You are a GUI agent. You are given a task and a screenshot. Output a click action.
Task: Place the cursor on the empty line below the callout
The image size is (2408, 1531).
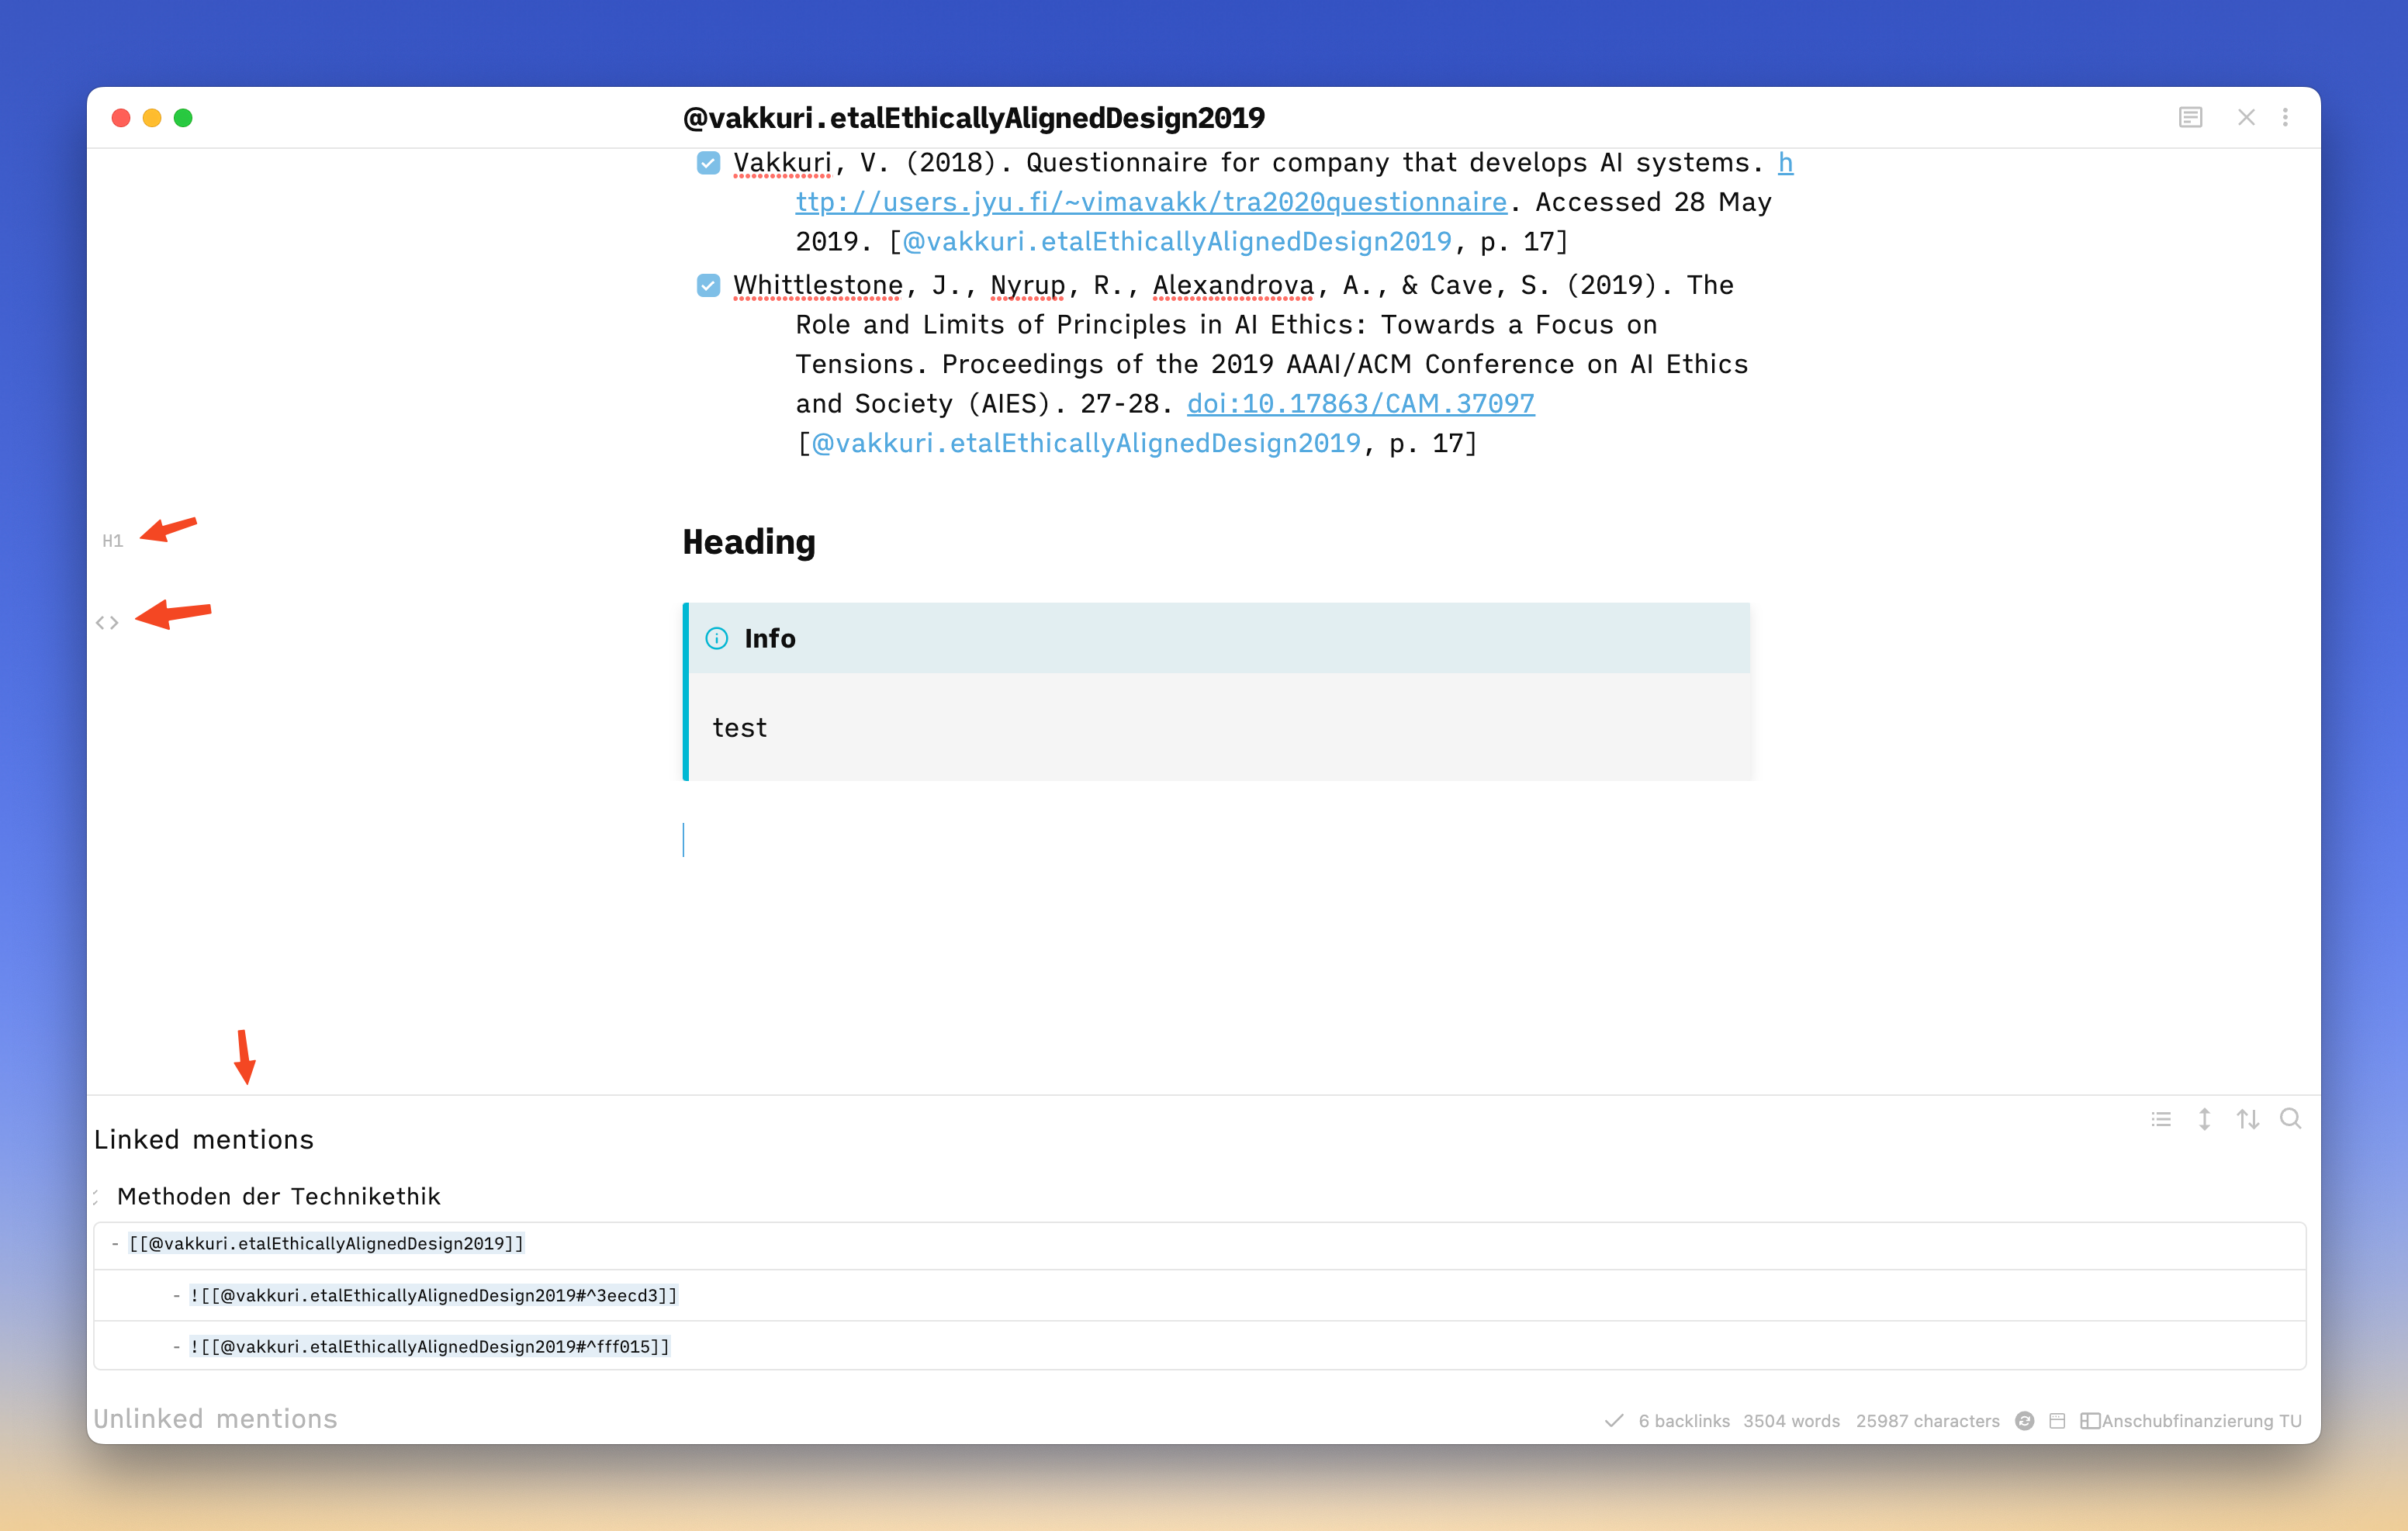tap(1215, 840)
